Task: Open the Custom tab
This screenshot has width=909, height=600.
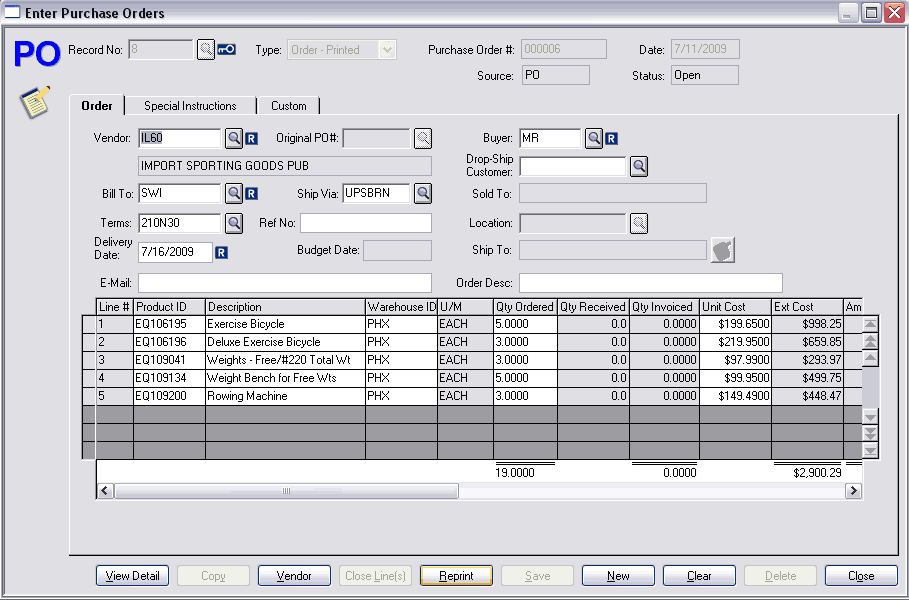Action: (289, 106)
